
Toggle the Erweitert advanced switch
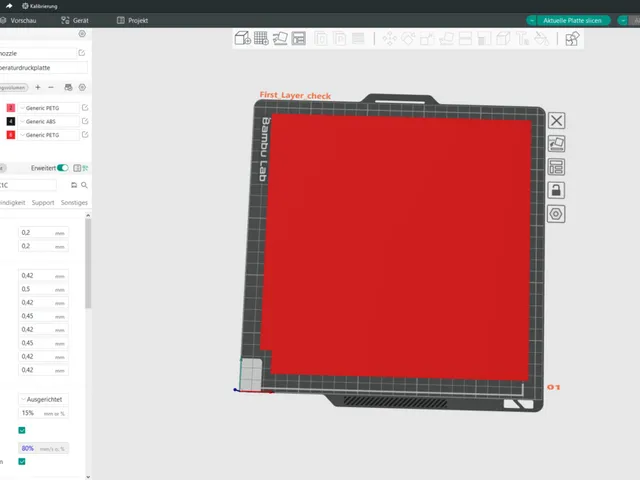click(62, 168)
